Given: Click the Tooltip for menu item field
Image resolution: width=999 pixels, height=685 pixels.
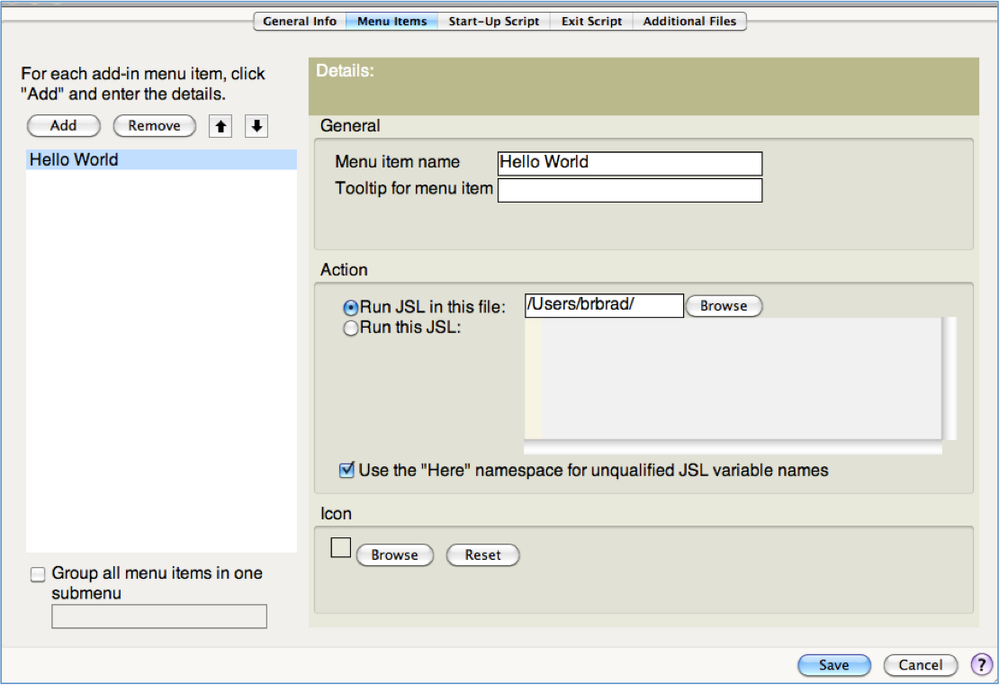Looking at the screenshot, I should pos(629,191).
